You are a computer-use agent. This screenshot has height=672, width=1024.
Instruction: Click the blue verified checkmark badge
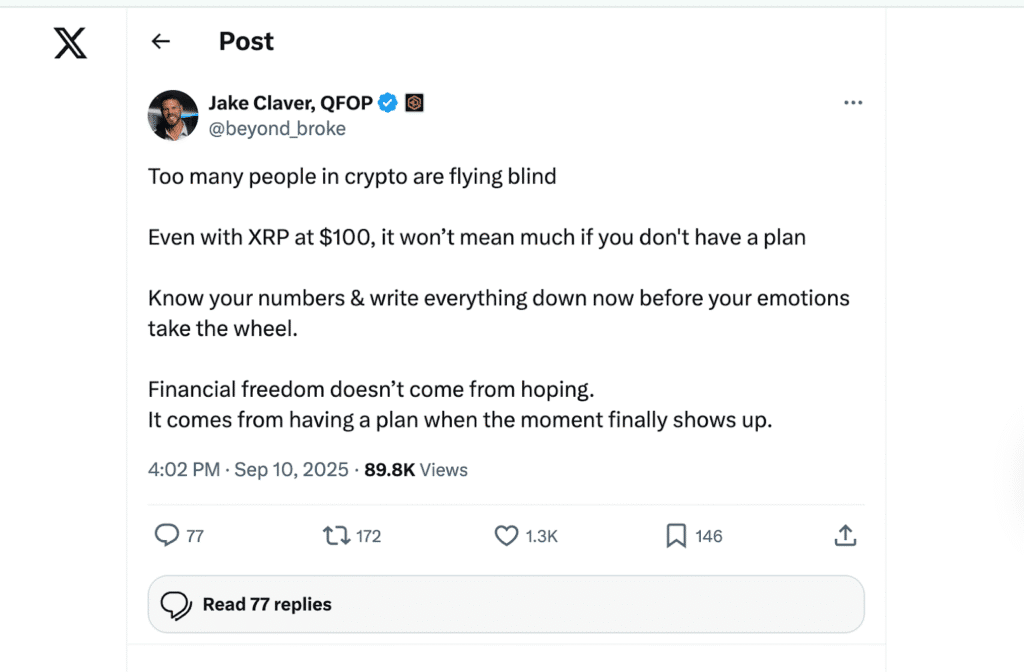pyautogui.click(x=389, y=102)
